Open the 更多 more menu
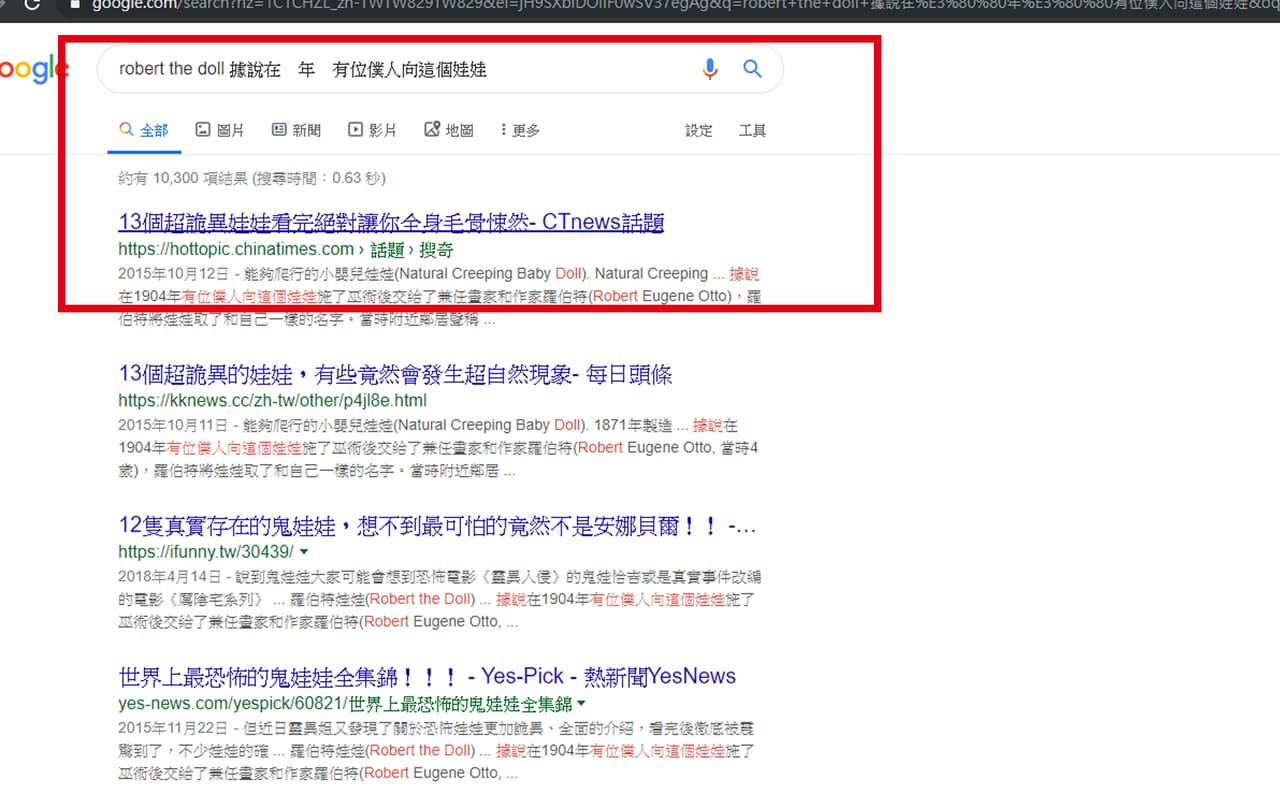This screenshot has width=1280, height=800. 520,130
